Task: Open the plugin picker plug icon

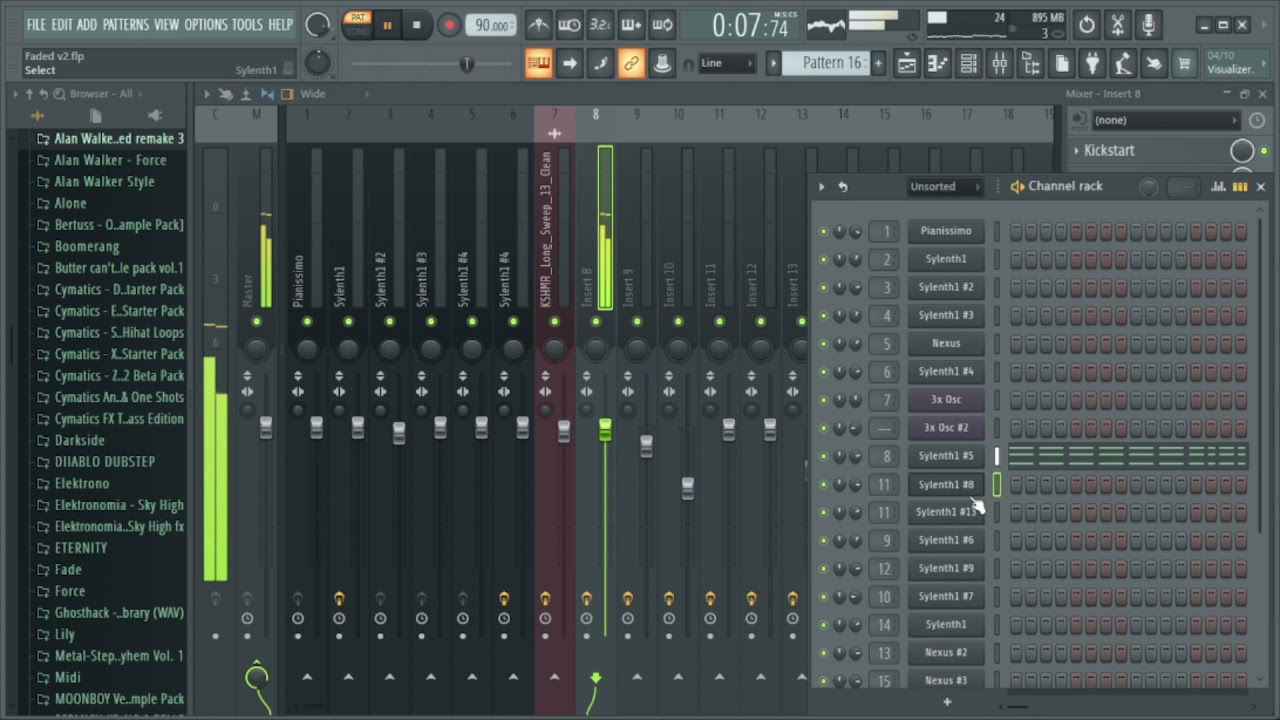Action: (1092, 64)
